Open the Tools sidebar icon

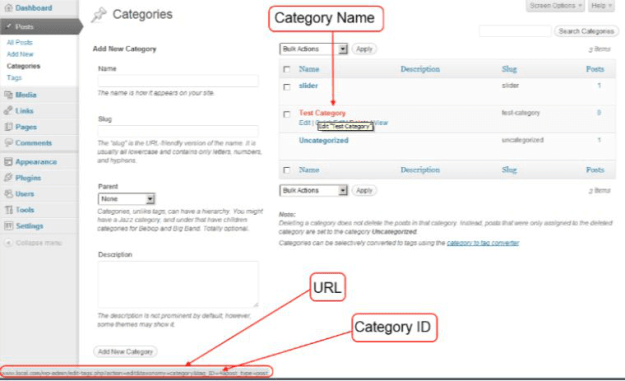pyautogui.click(x=8, y=210)
